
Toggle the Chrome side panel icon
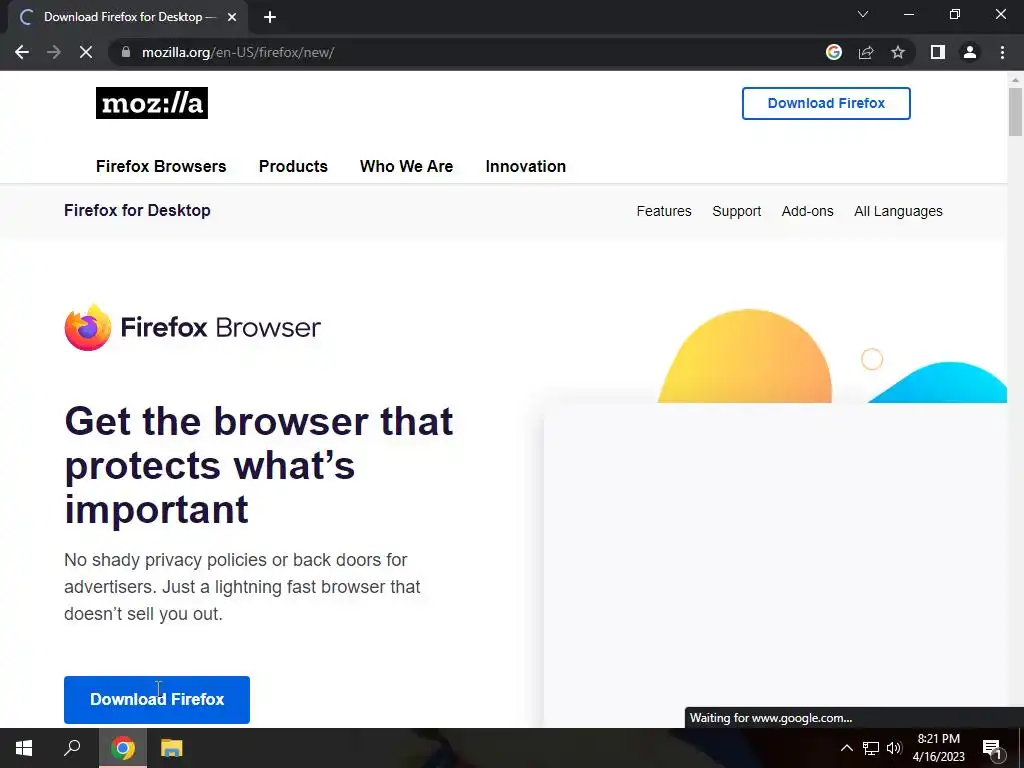tap(938, 52)
